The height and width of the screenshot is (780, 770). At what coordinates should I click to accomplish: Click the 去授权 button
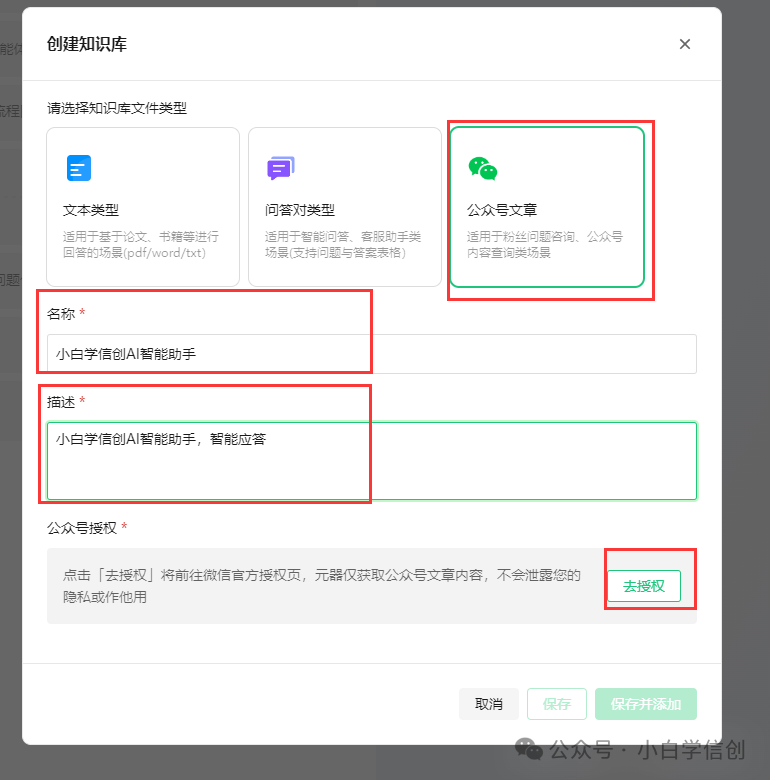(x=644, y=586)
